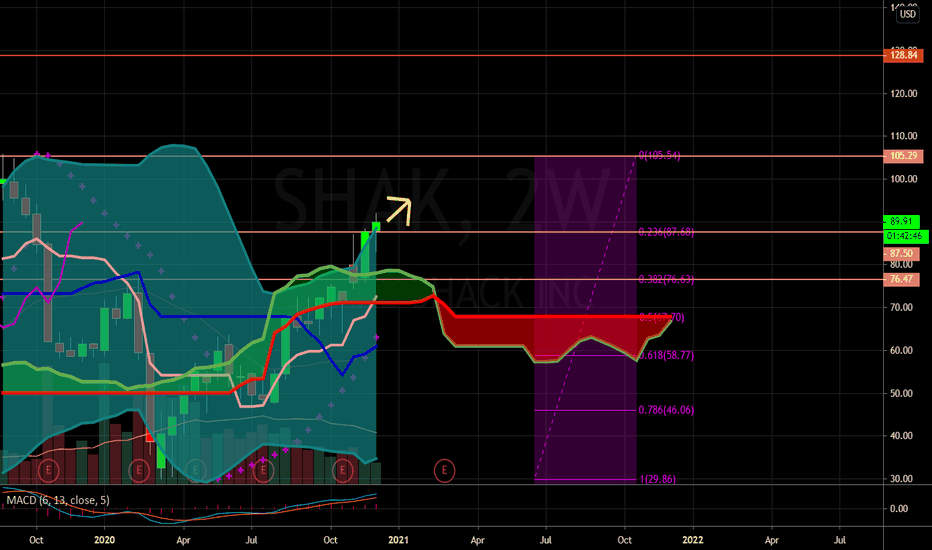
Task: Select the 87.50 price line label
Action: [x=902, y=254]
